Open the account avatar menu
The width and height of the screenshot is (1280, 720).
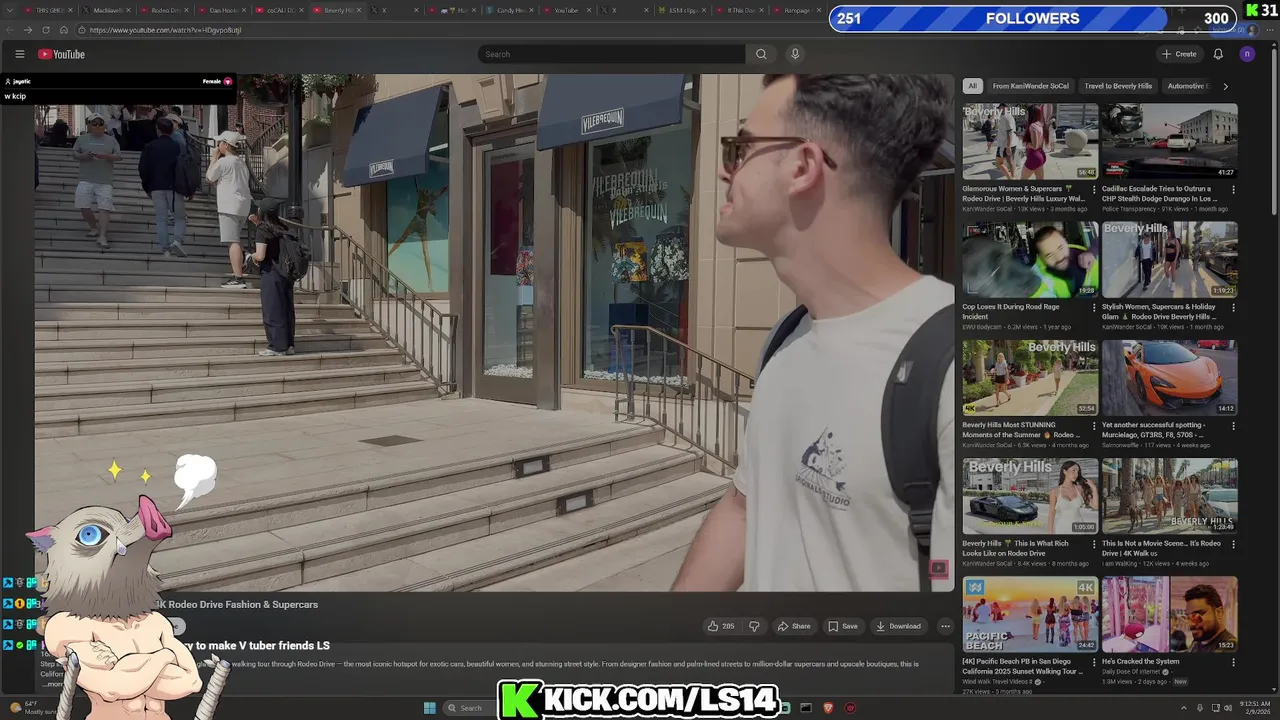[x=1246, y=54]
